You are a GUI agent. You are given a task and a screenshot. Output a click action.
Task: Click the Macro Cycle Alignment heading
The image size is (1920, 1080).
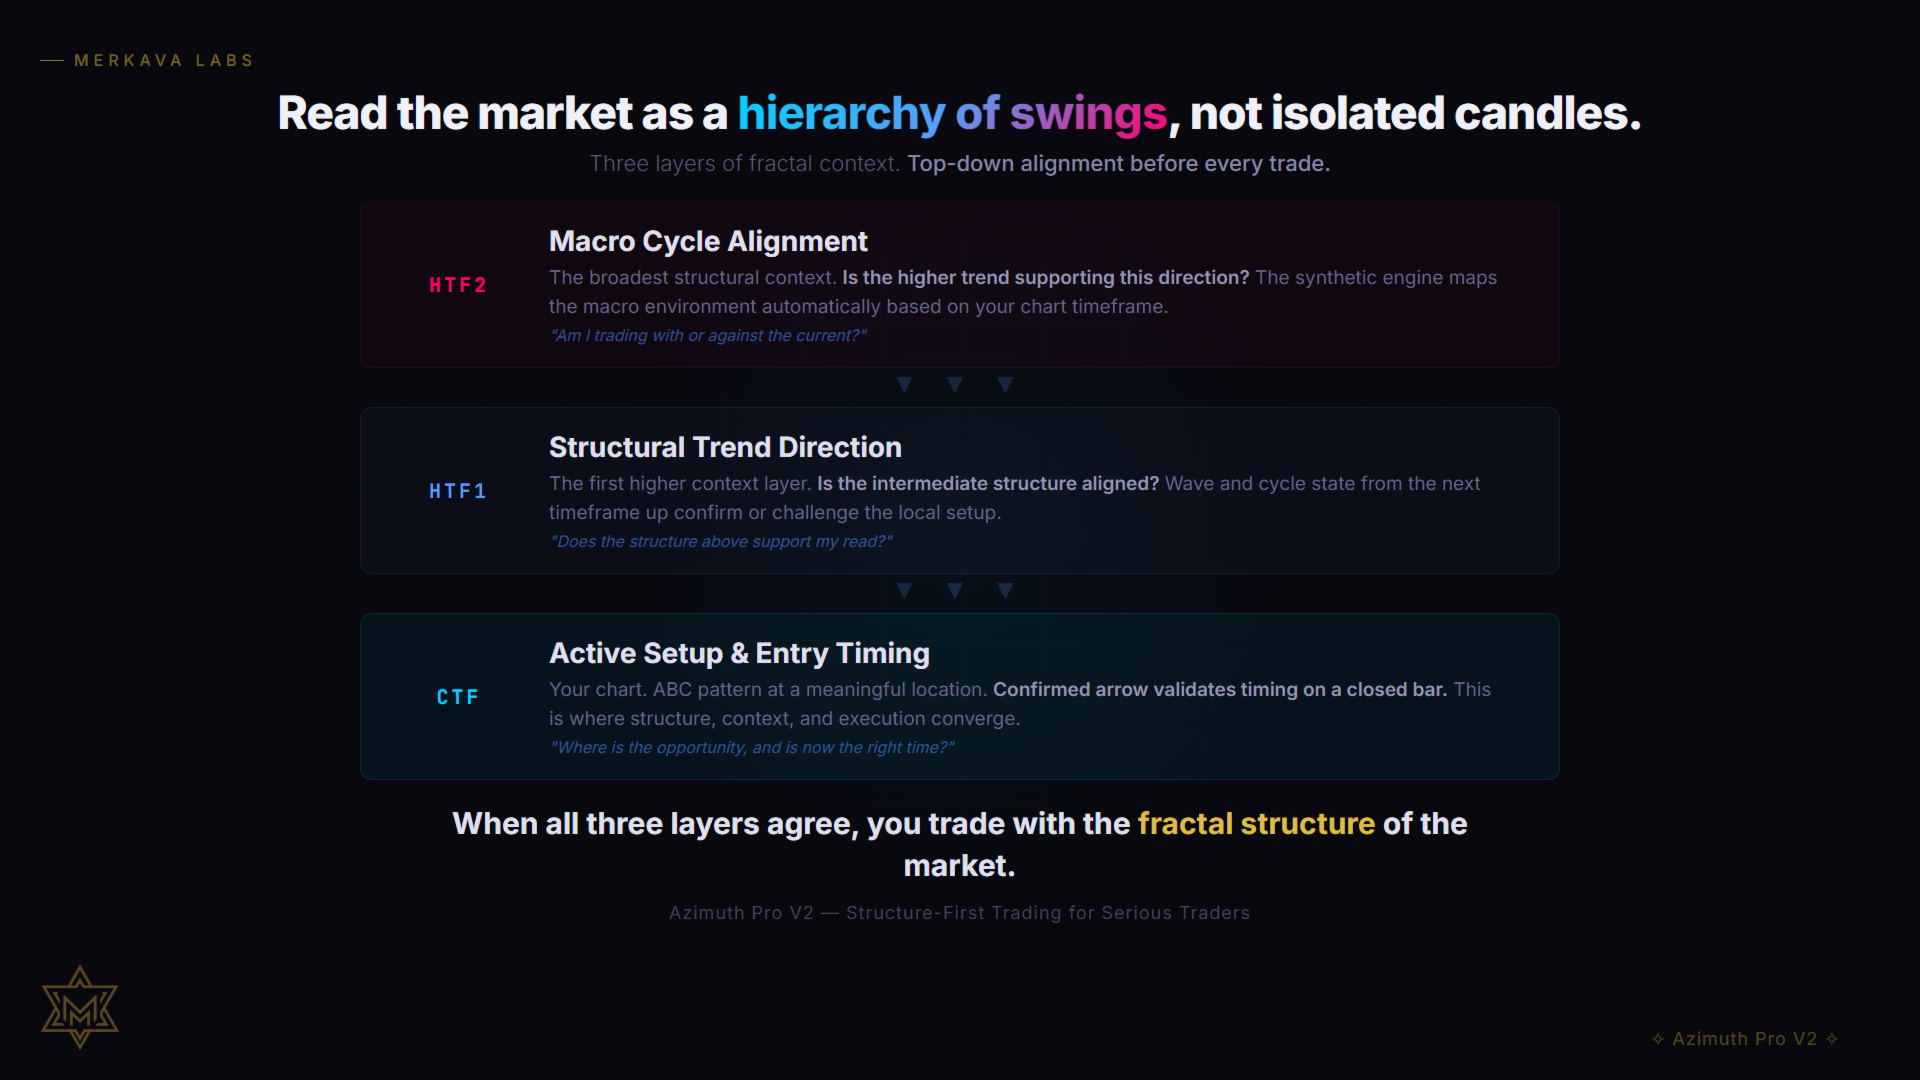pos(708,241)
